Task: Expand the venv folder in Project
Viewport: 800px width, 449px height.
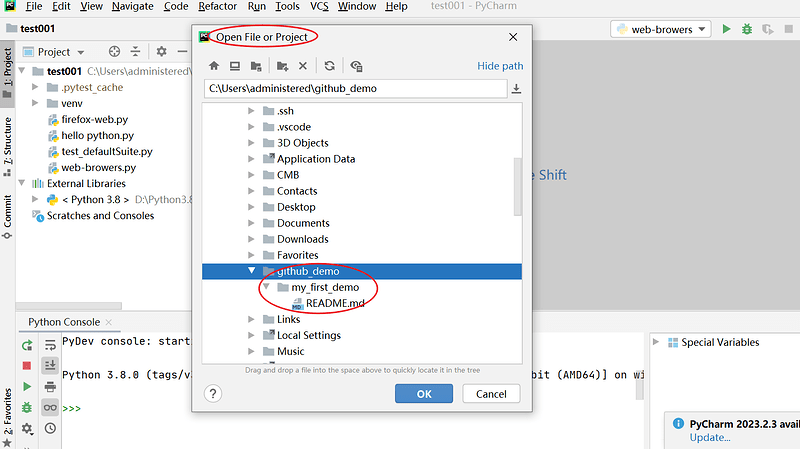Action: [35, 103]
